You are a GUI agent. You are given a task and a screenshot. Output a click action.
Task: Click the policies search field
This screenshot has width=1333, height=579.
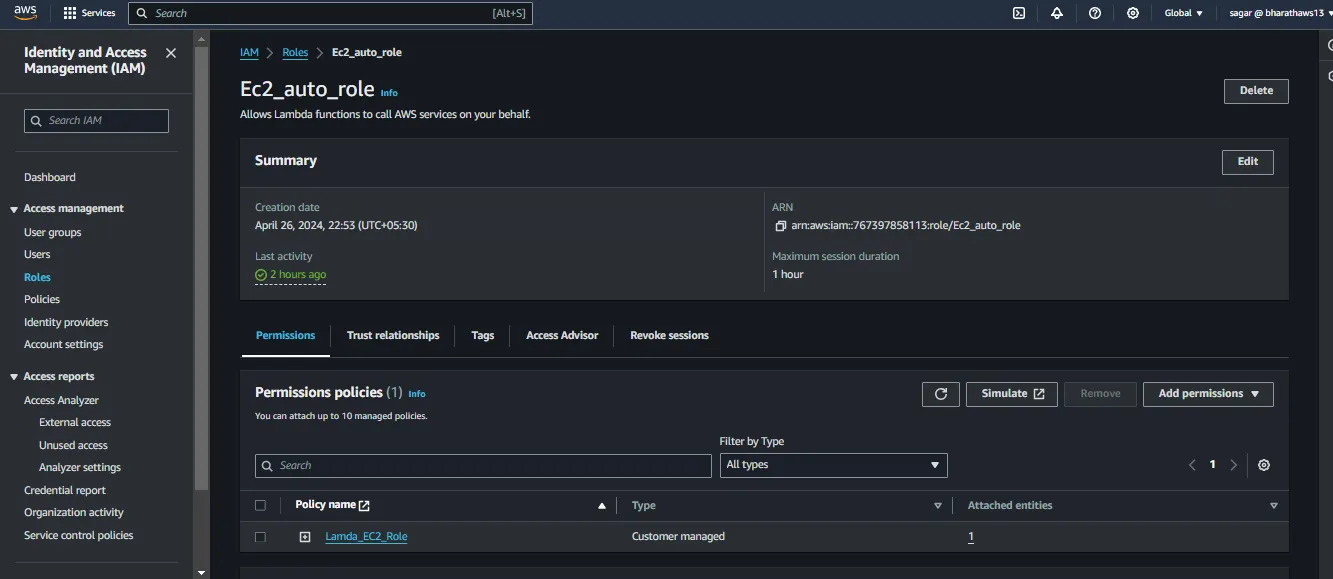click(483, 466)
